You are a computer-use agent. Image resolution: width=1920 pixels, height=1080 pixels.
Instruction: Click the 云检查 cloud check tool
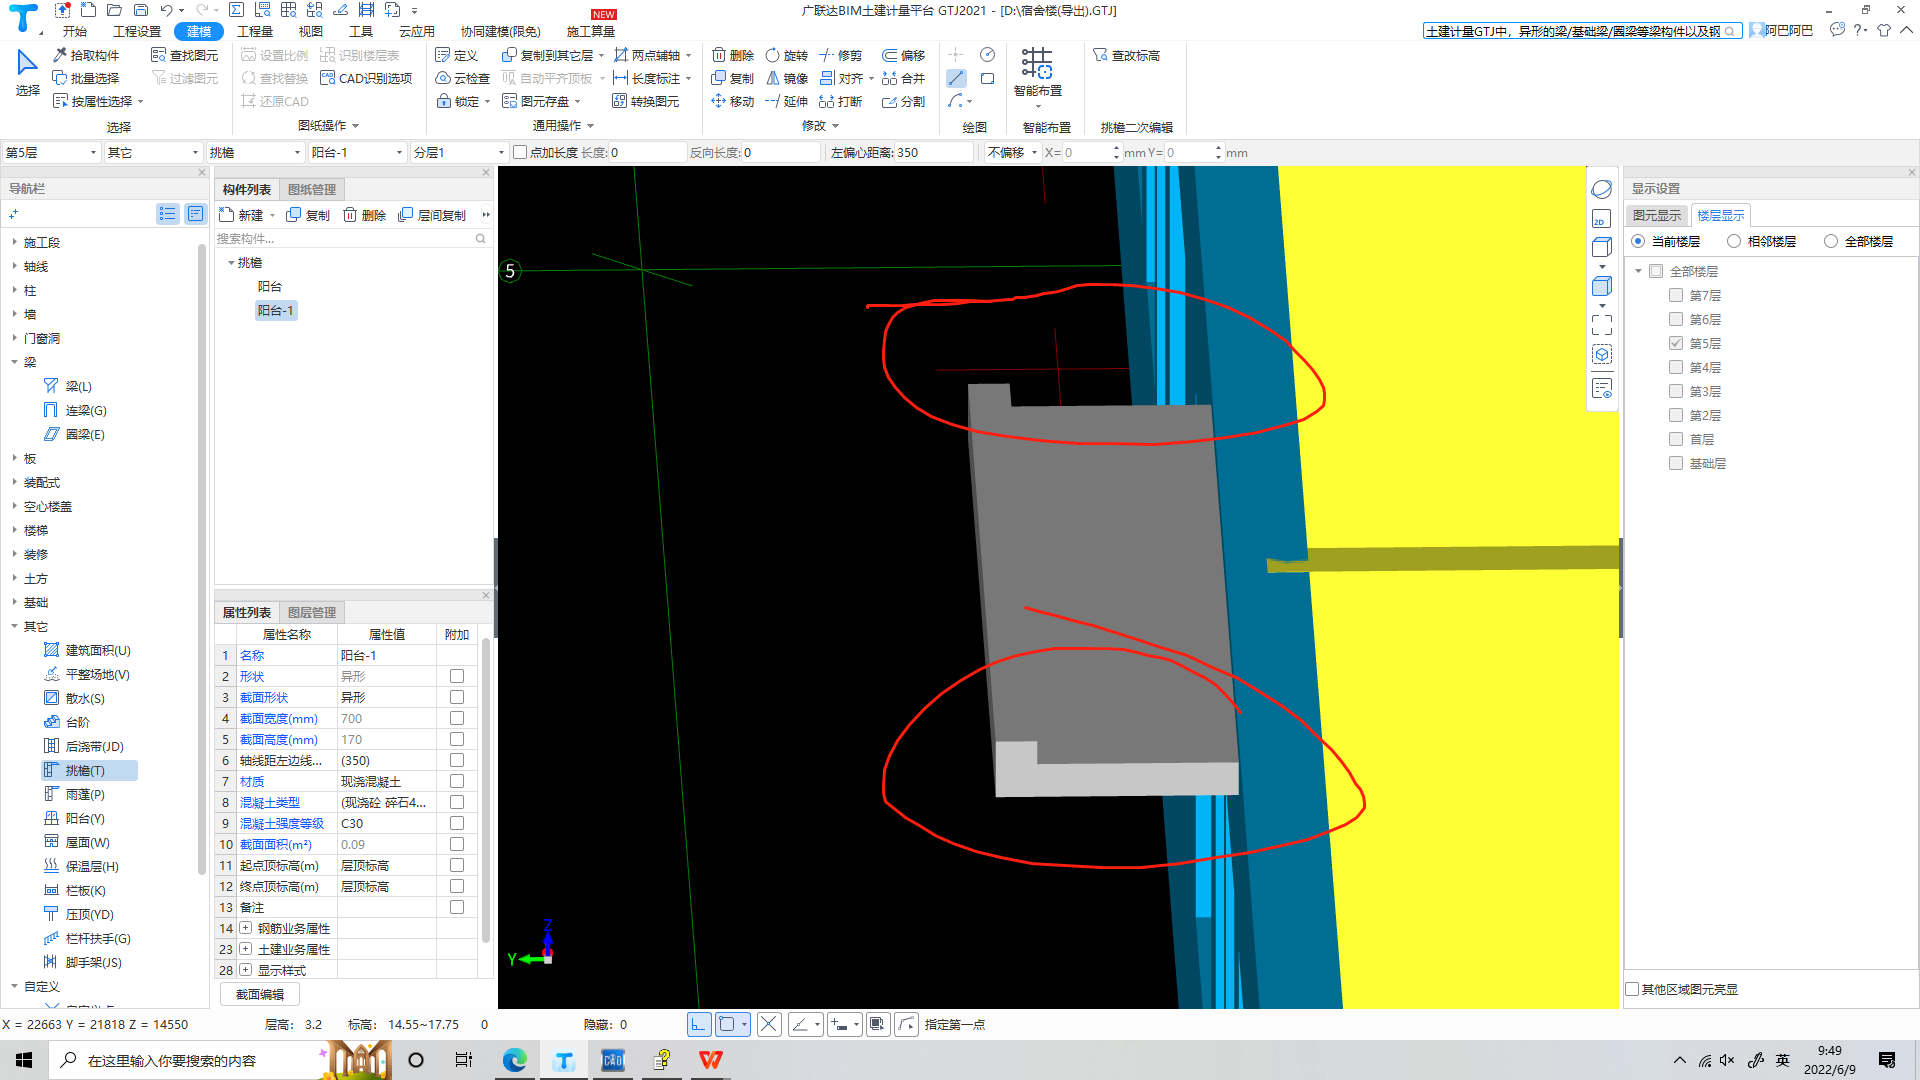462,78
